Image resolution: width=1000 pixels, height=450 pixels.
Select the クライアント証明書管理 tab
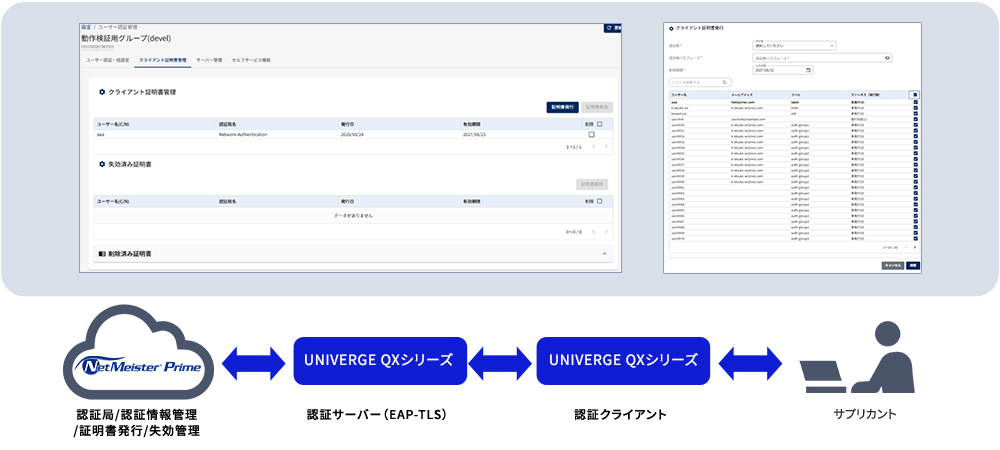click(163, 60)
